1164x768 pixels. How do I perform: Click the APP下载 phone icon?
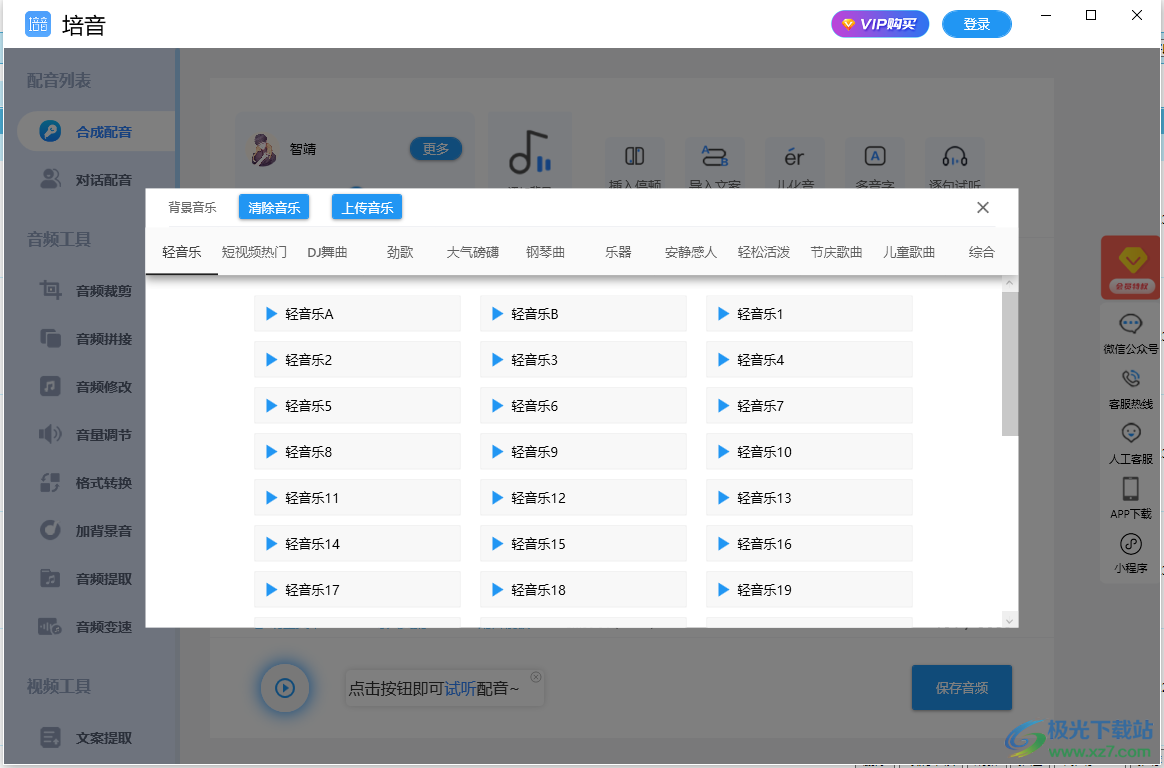(1131, 489)
